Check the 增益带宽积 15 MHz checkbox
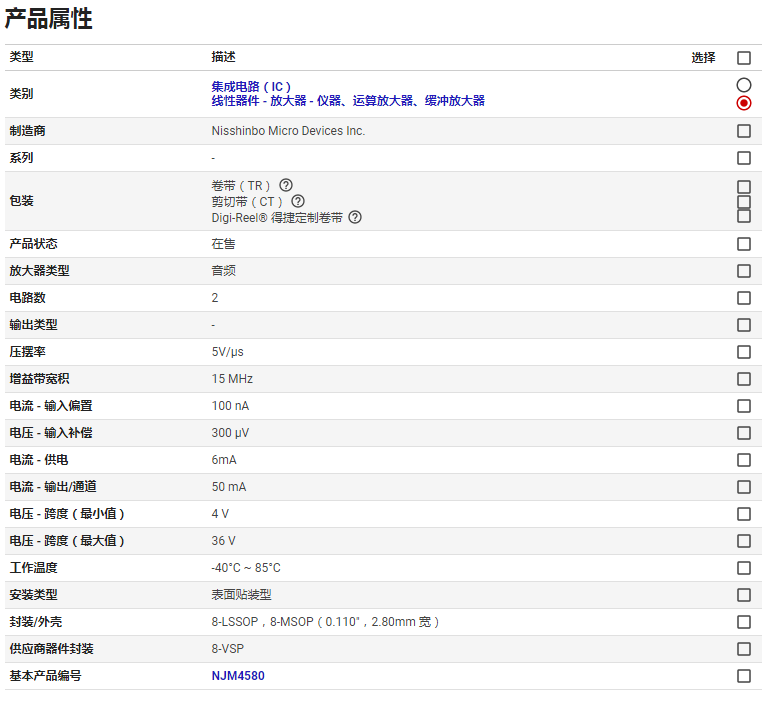The height and width of the screenshot is (703, 770). pos(743,379)
